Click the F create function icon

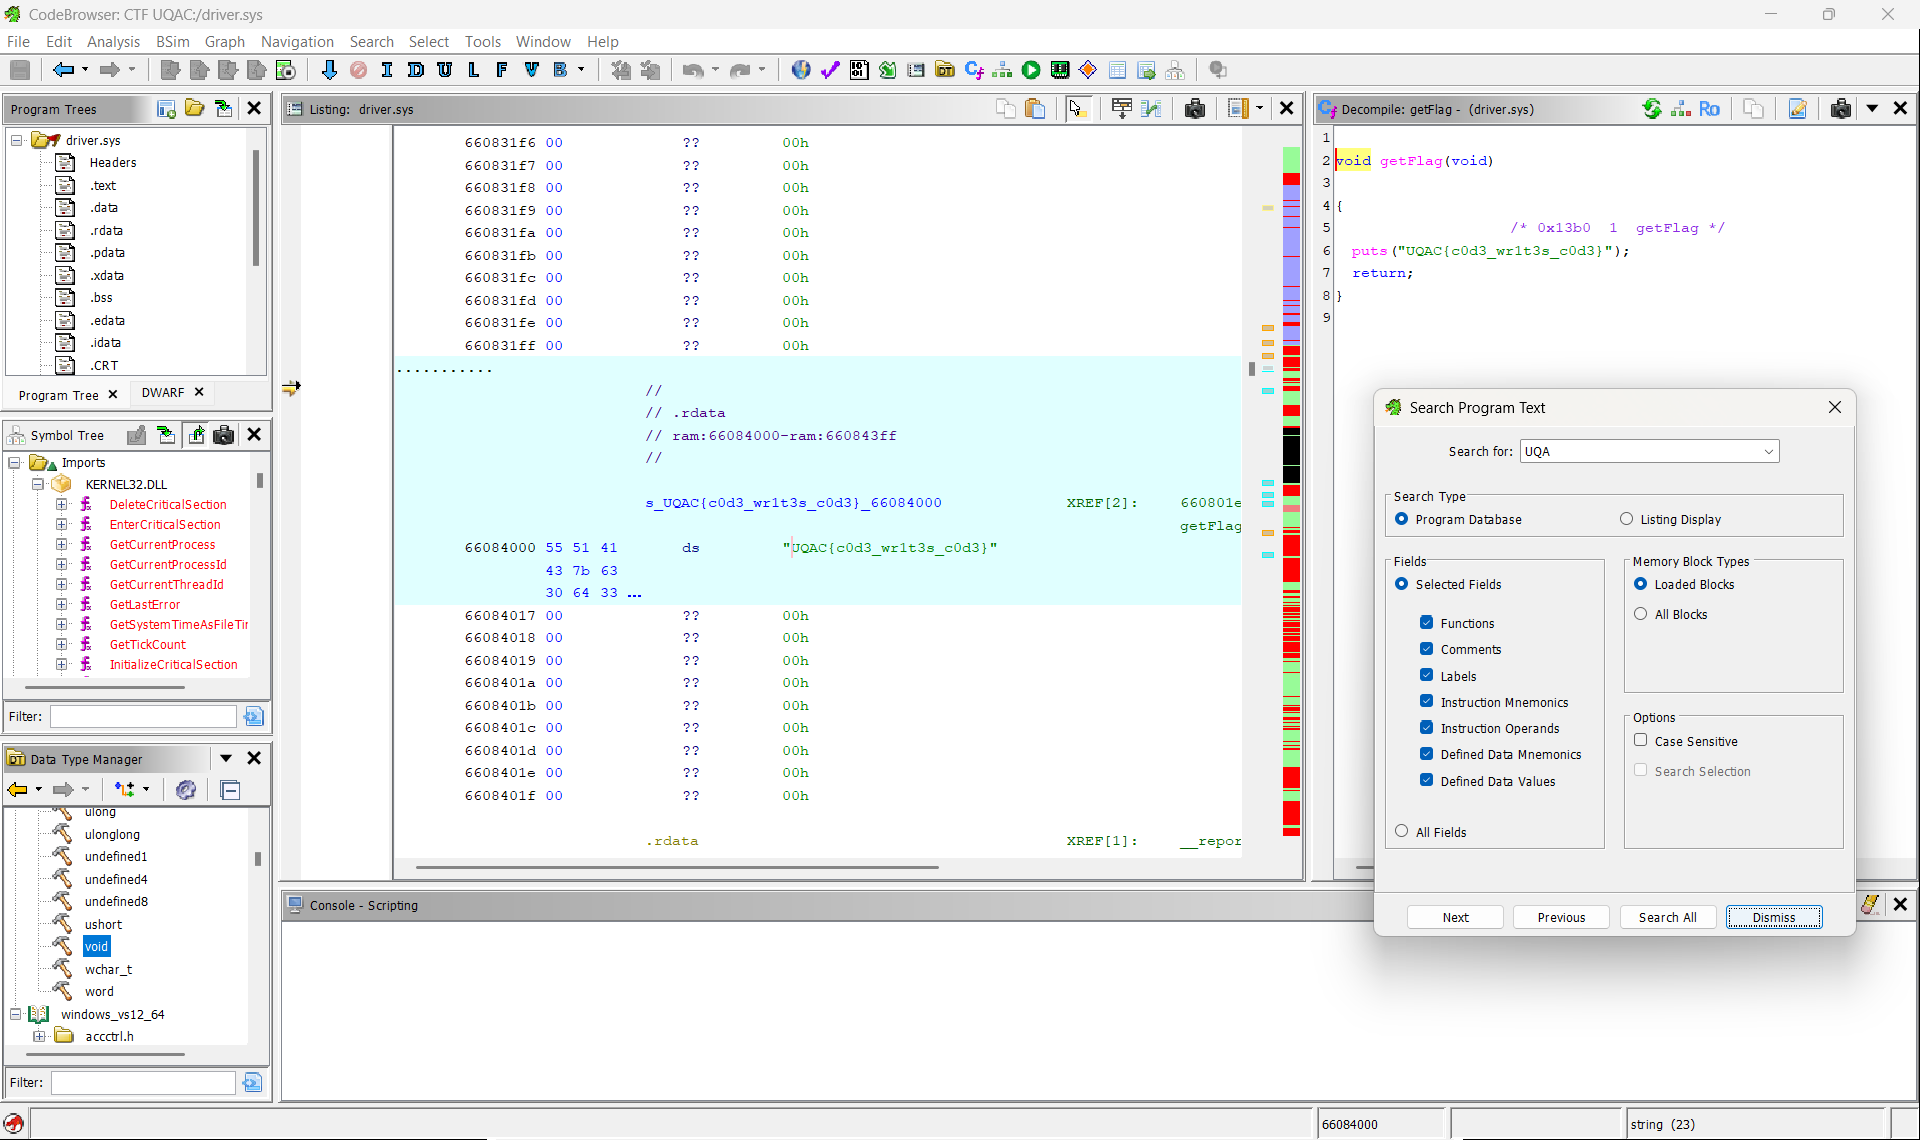502,70
